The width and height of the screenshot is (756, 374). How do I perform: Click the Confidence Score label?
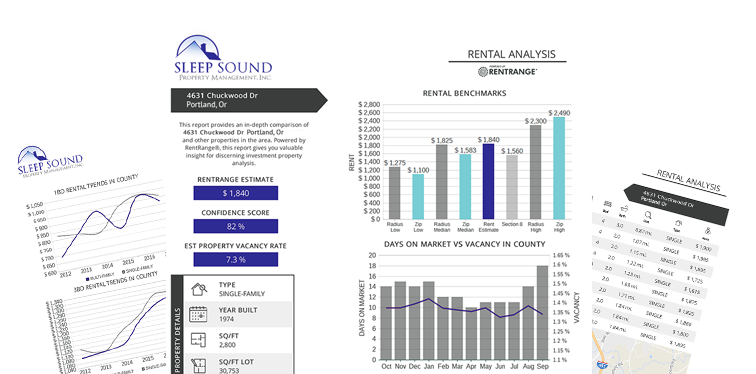tap(235, 213)
